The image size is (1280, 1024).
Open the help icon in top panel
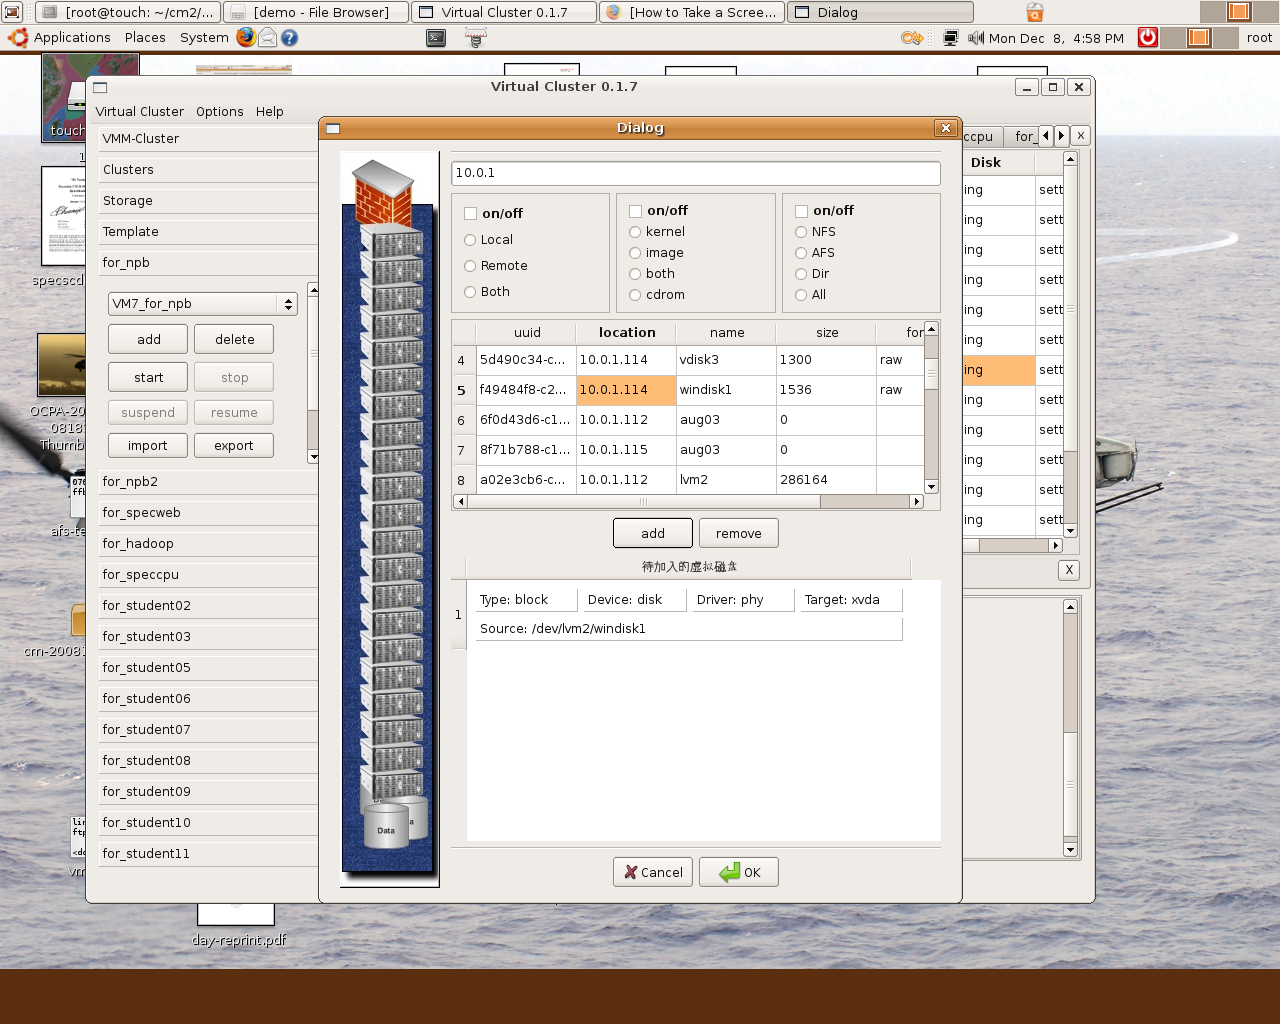(x=289, y=38)
